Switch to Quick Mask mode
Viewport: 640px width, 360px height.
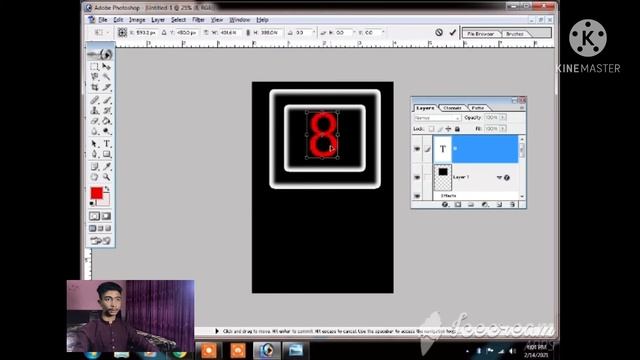click(x=106, y=216)
